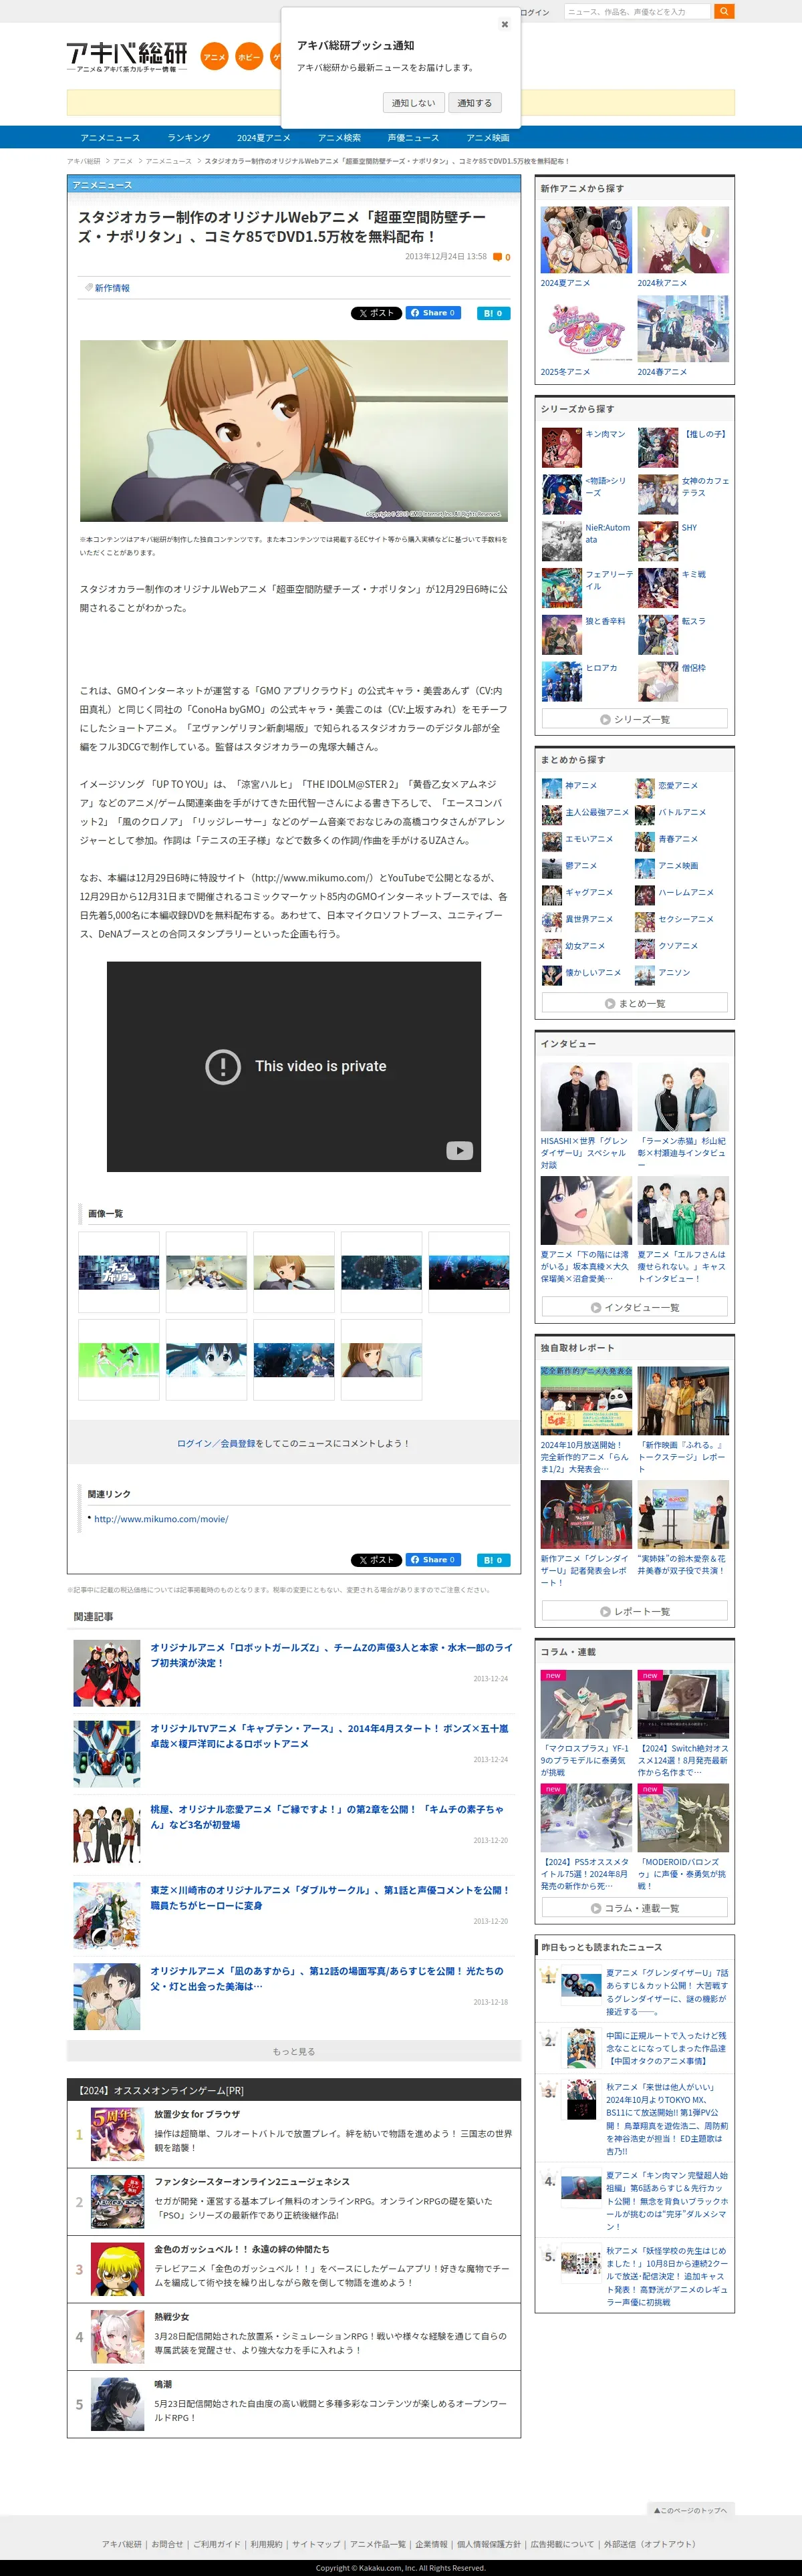Click the シリーズ一覧 button
Screen dimensions: 802x2576
coord(635,720)
